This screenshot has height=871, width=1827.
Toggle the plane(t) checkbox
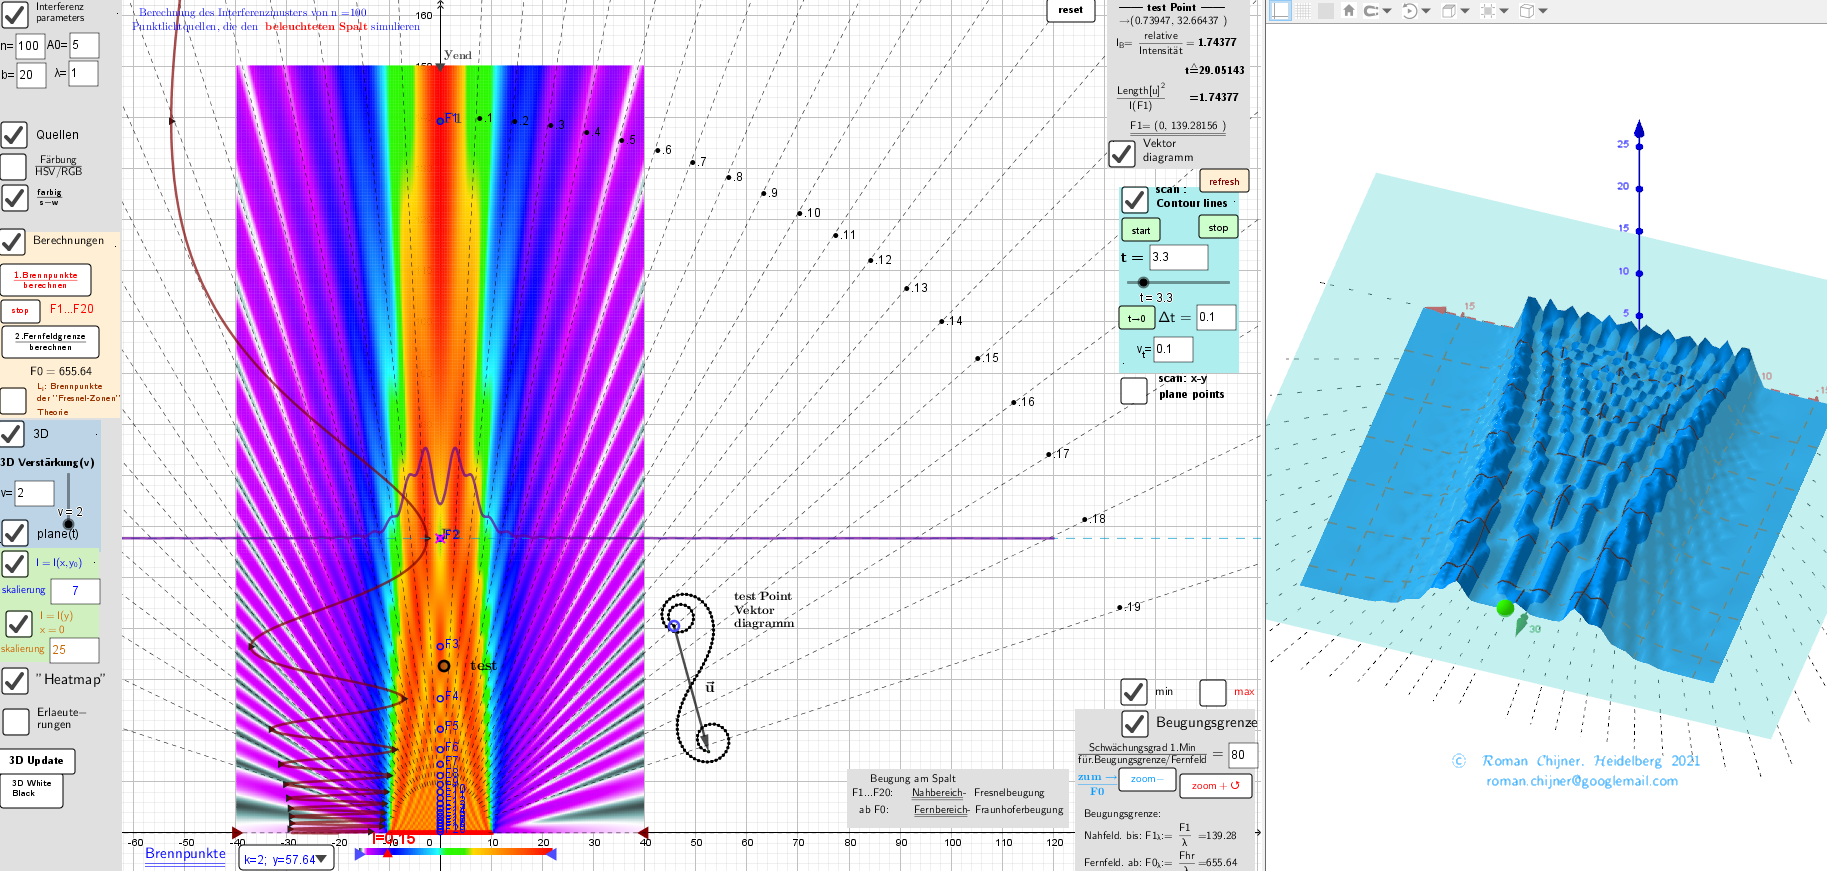point(14,533)
